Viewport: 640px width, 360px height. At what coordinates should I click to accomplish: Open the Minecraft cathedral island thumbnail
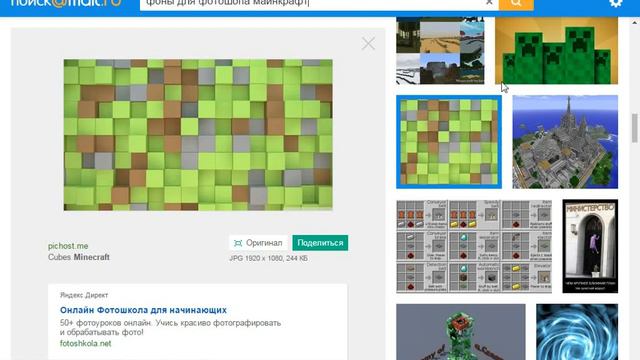565,142
